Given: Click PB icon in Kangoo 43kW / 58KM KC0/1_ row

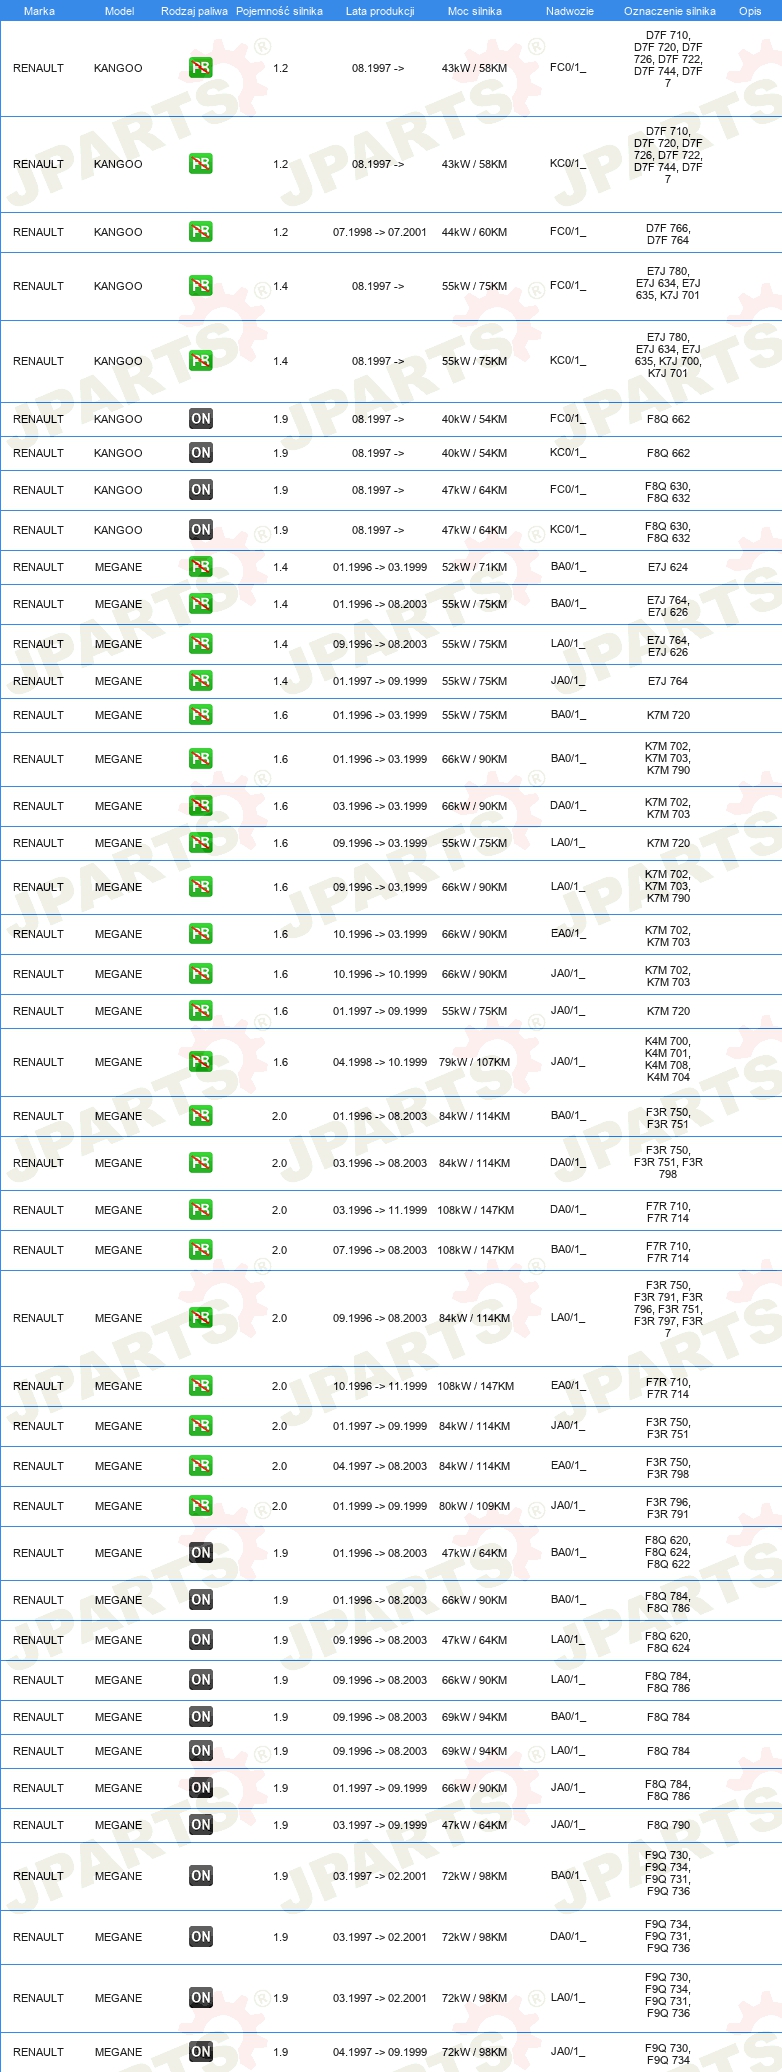Looking at the screenshot, I should point(200,164).
